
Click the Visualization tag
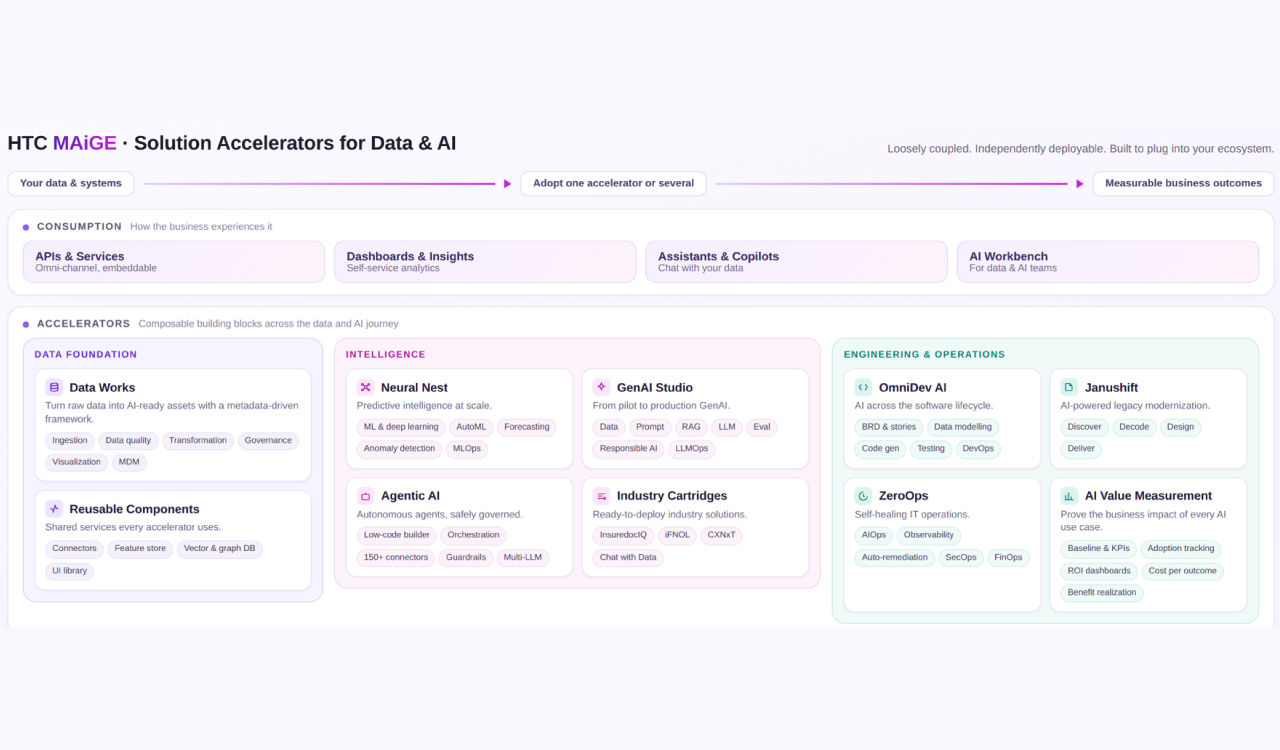[77, 462]
